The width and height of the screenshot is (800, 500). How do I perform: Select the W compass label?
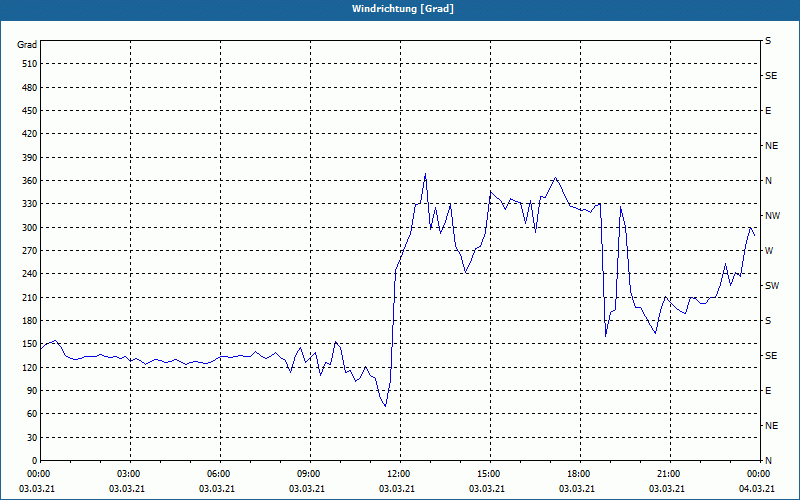769,251
